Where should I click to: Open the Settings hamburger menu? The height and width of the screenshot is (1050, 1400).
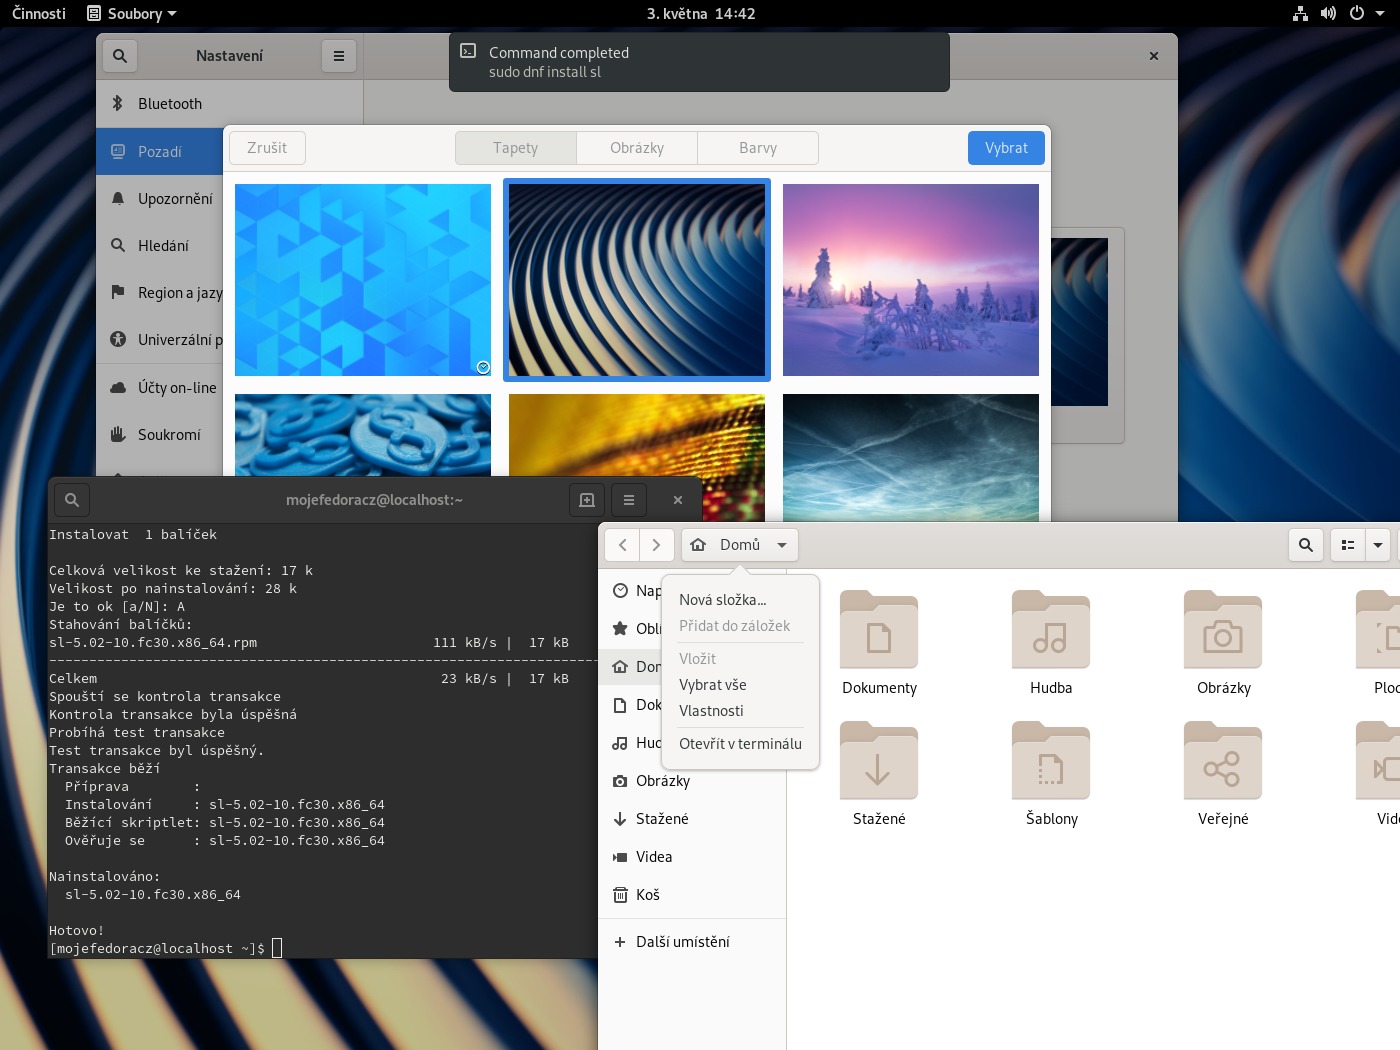339,56
